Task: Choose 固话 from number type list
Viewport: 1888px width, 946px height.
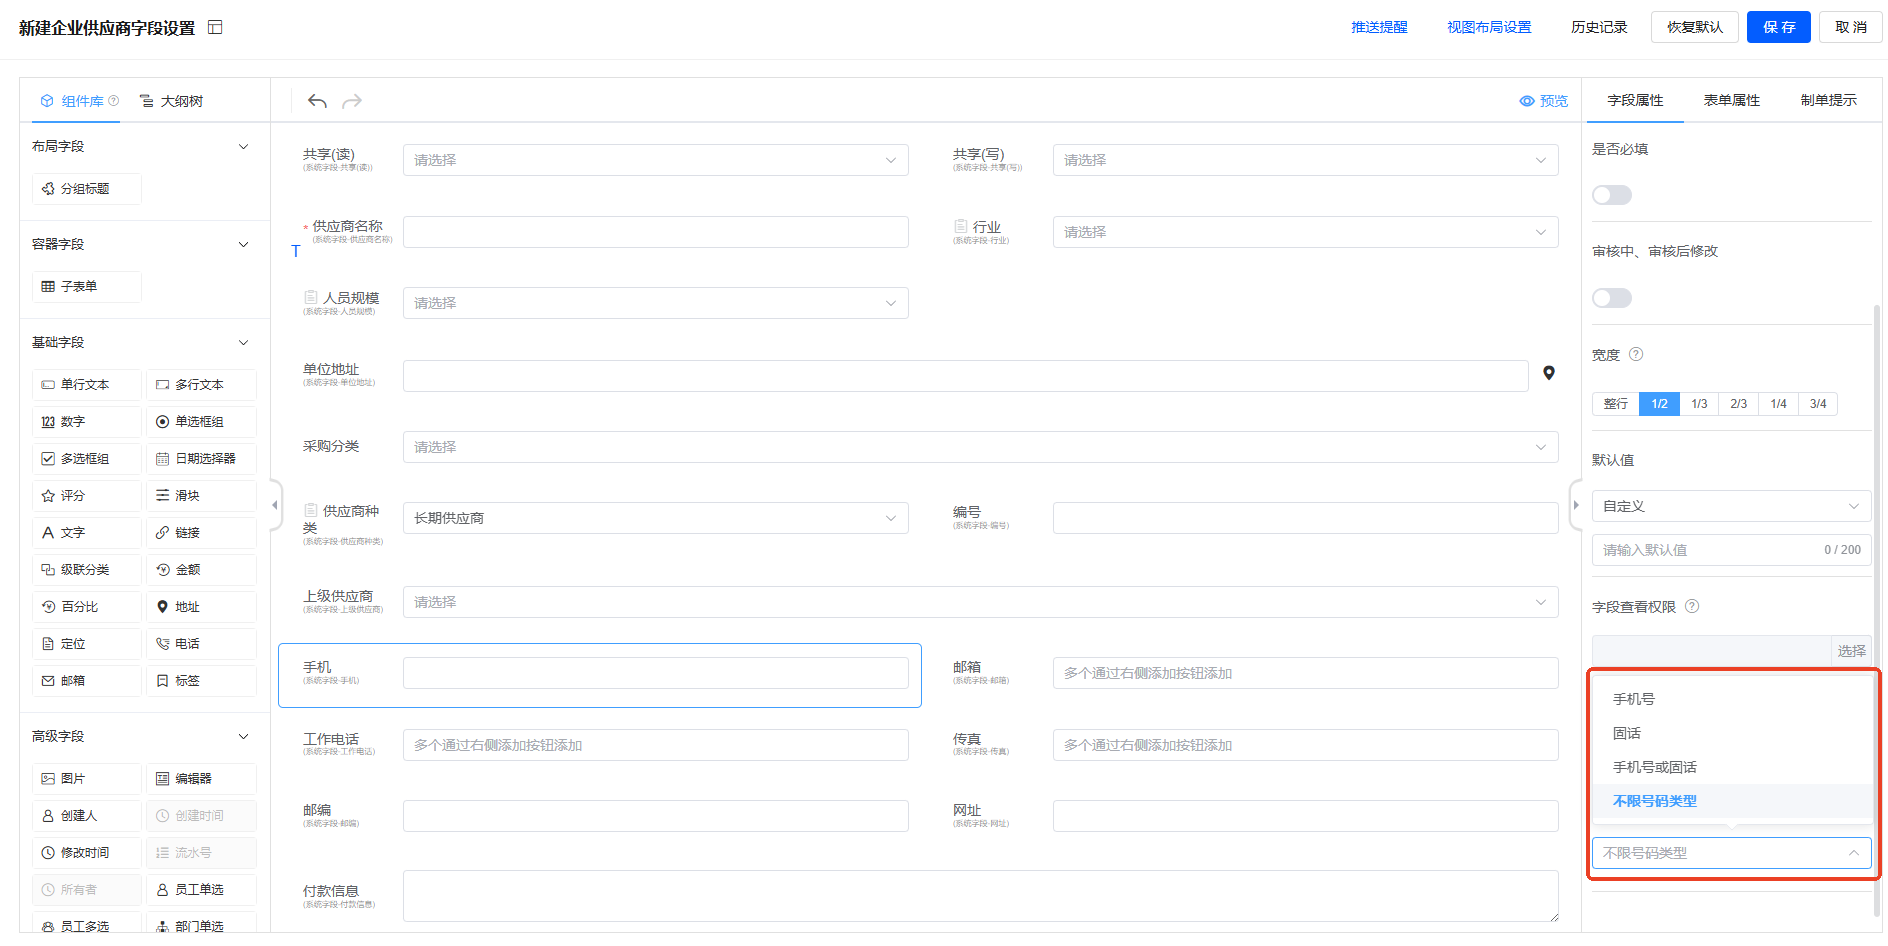Action: (x=1732, y=733)
